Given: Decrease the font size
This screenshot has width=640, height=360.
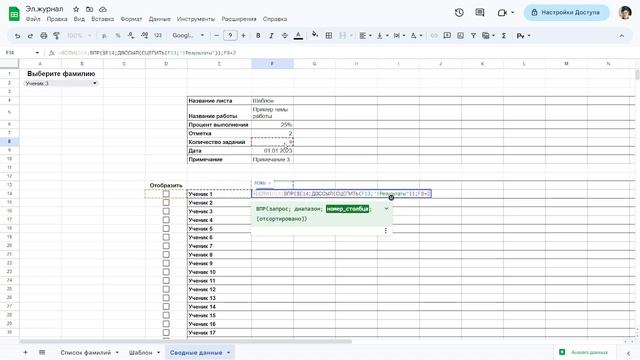Looking at the screenshot, I should tap(217, 36).
